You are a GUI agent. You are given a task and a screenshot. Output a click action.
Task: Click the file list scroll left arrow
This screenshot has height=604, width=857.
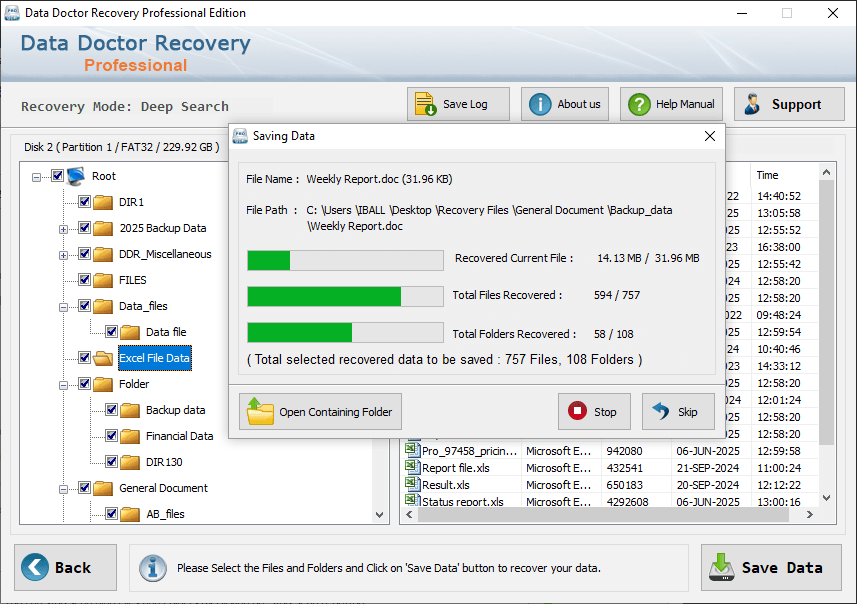pyautogui.click(x=409, y=514)
